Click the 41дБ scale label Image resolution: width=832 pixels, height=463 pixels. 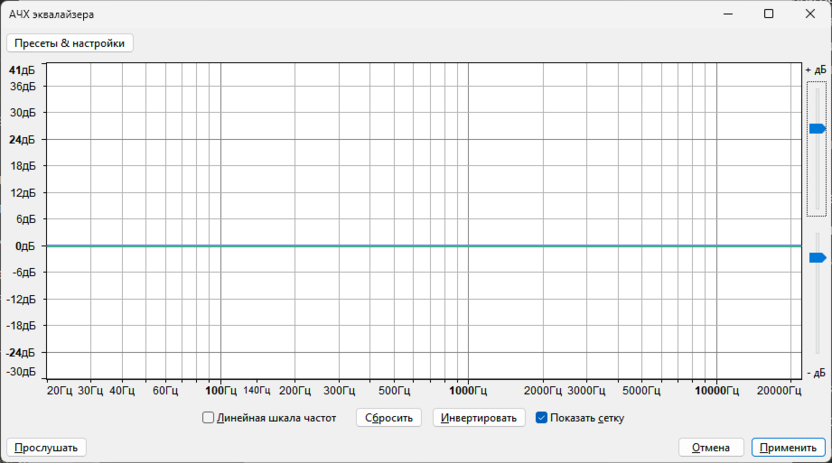click(x=22, y=70)
